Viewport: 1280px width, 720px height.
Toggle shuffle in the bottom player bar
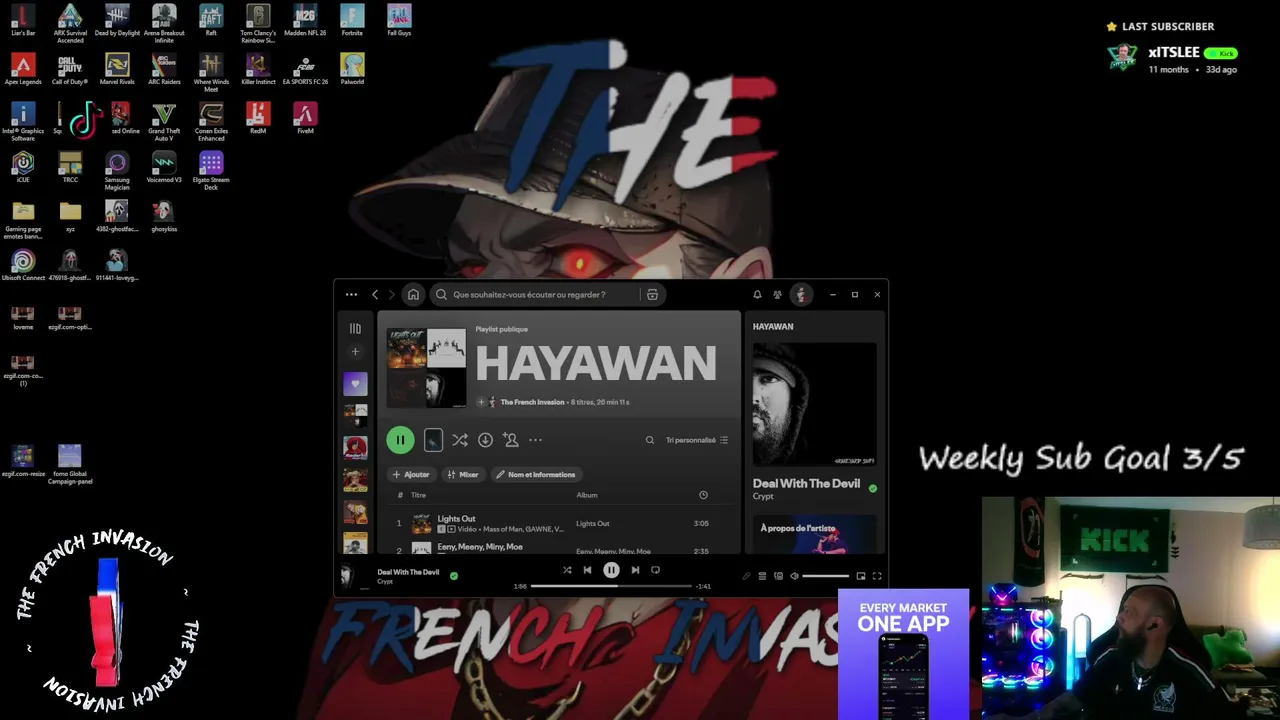tap(567, 570)
